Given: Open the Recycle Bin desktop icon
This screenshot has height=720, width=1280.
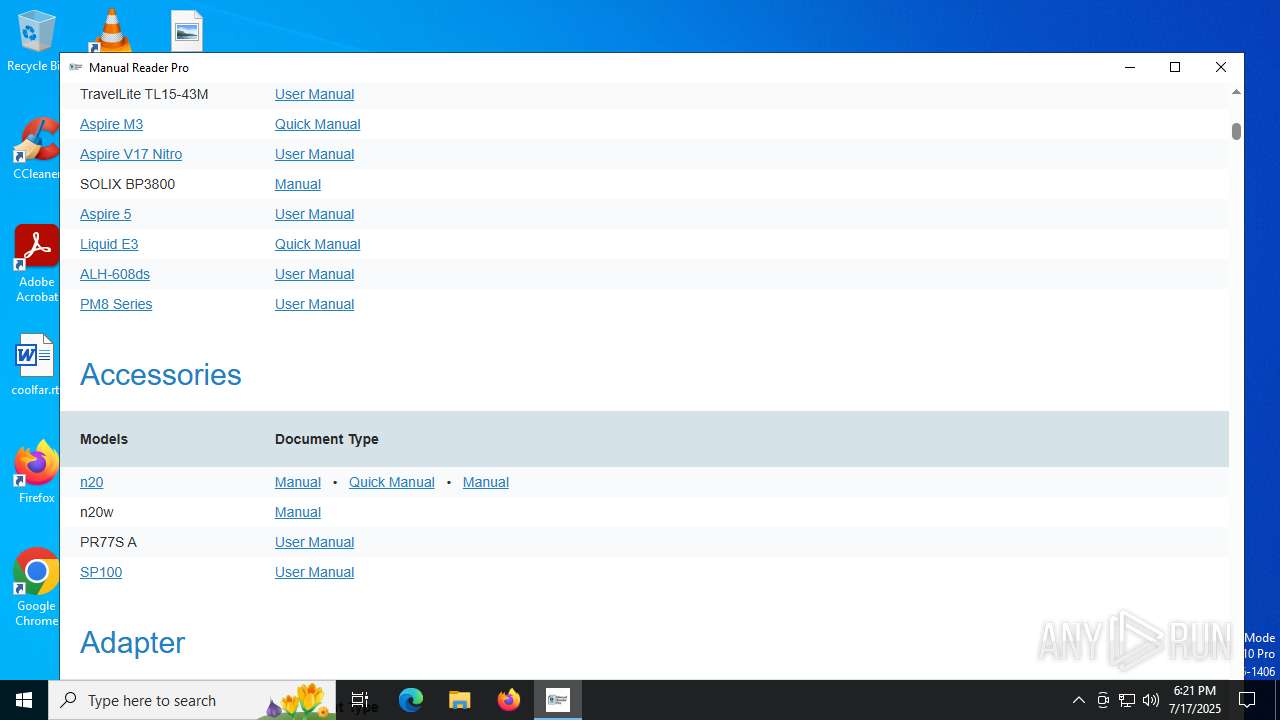Looking at the screenshot, I should coord(36,42).
